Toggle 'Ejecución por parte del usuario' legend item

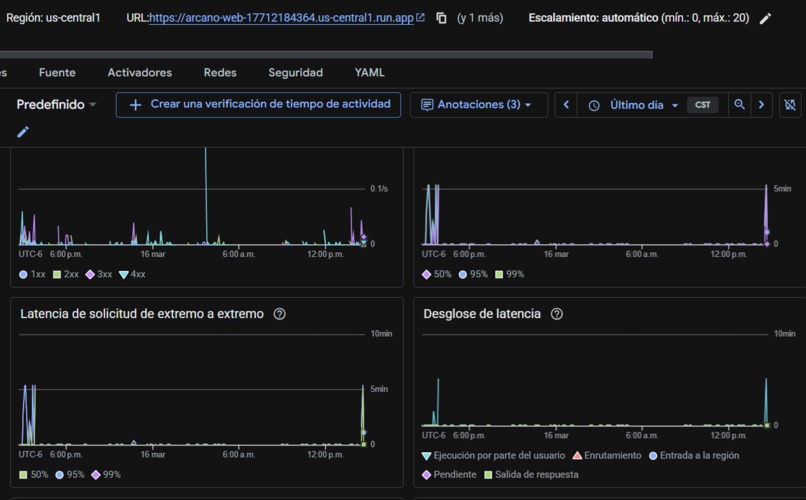tap(493, 456)
